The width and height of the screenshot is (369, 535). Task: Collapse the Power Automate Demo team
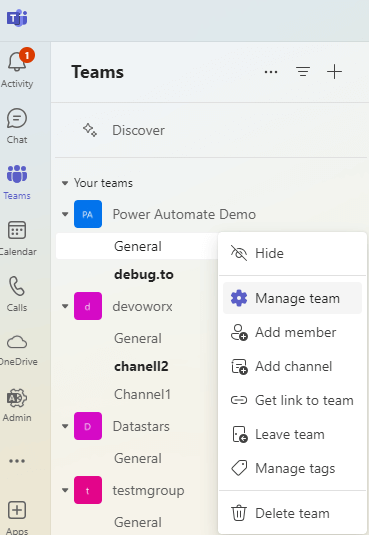click(65, 214)
